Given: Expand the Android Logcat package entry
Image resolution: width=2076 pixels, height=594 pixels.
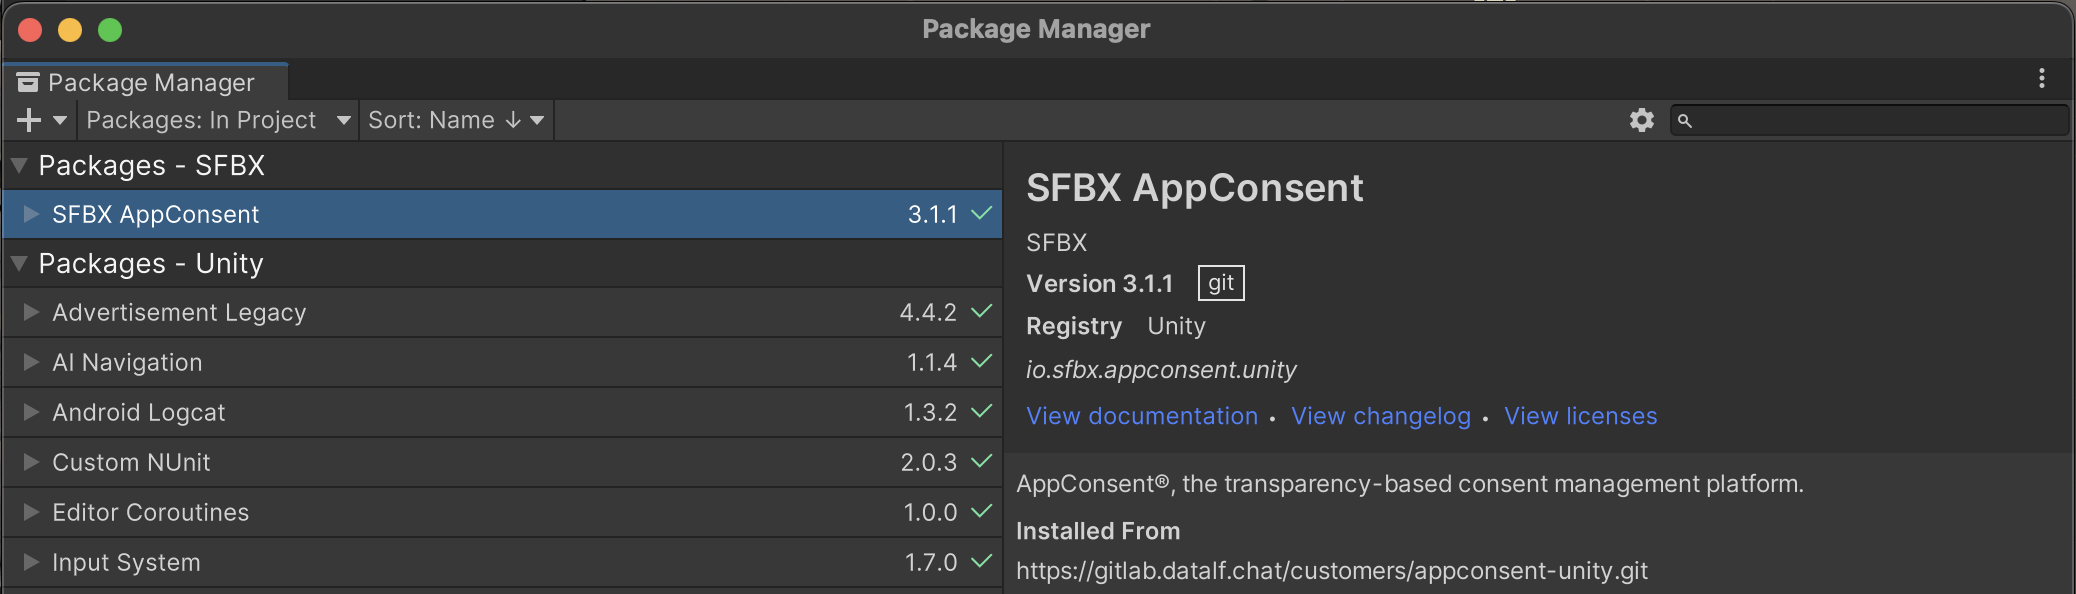Looking at the screenshot, I should point(31,412).
